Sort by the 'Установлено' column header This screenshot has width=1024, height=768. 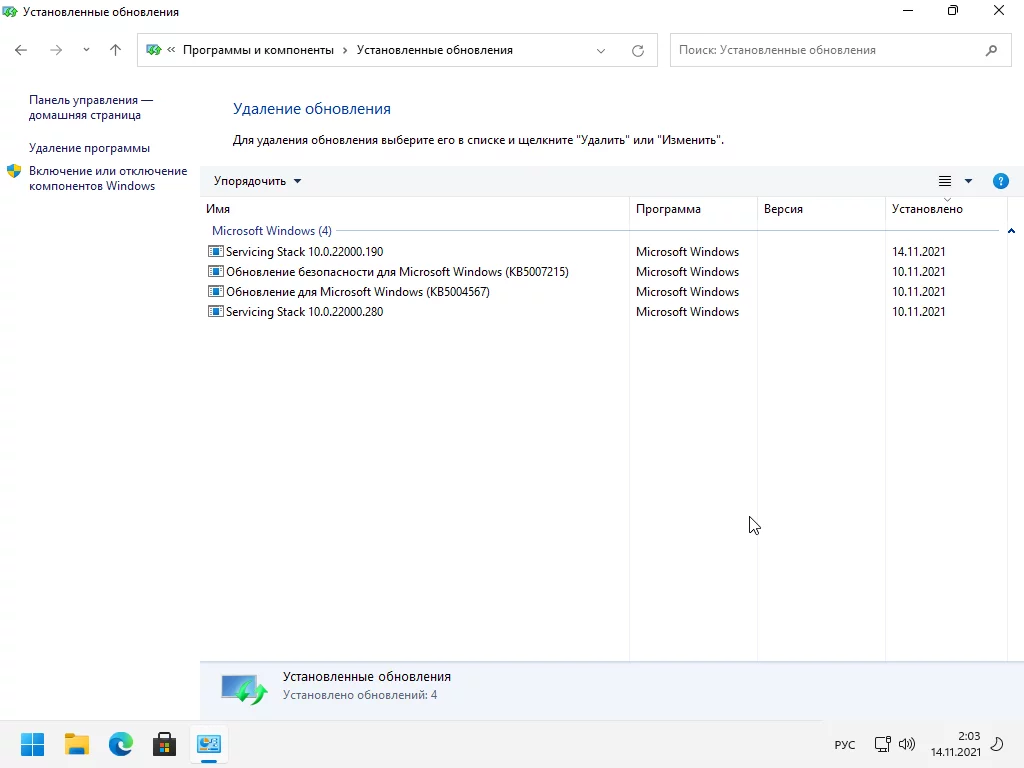point(946,209)
